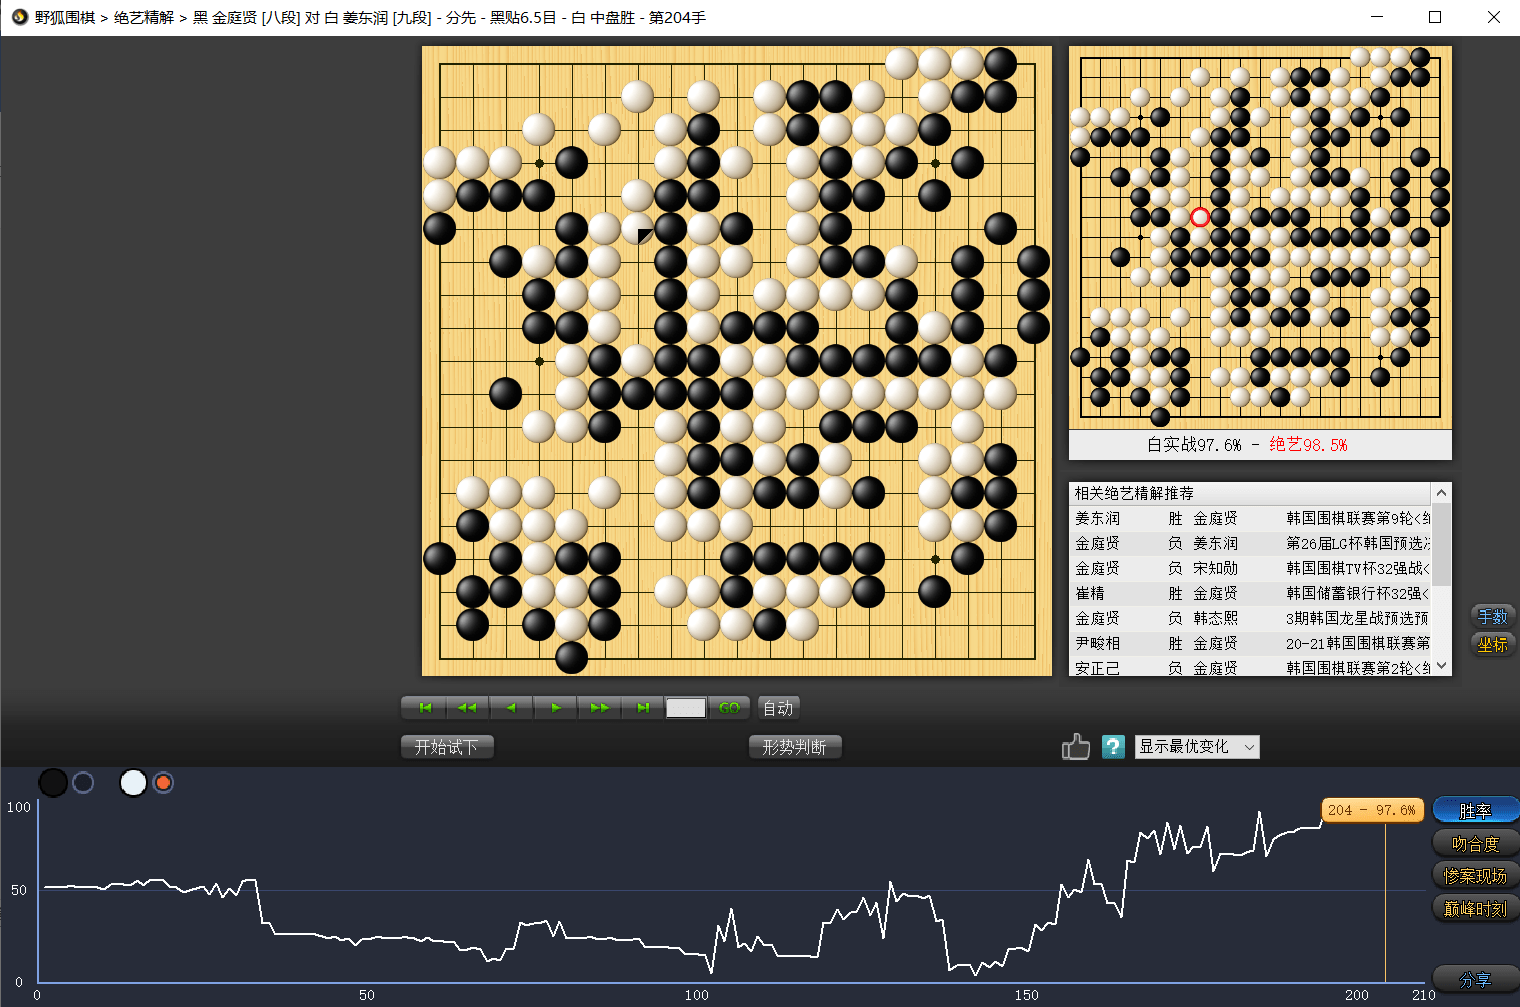This screenshot has height=1007, width=1520.
Task: Toggle 手数 move numbers display
Action: tap(1492, 617)
